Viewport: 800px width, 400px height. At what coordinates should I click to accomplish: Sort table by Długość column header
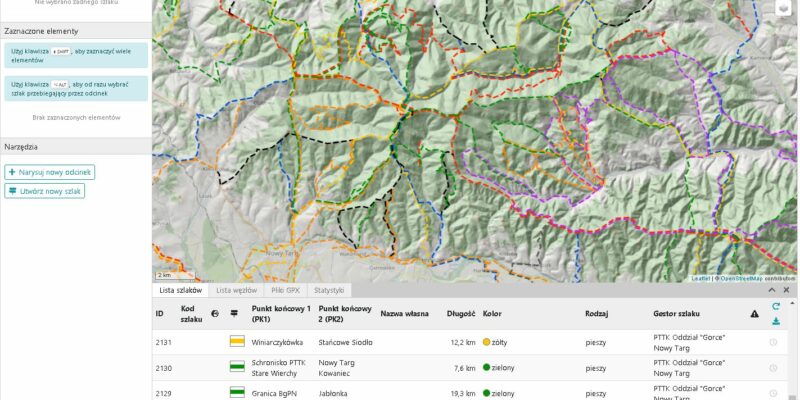point(461,314)
